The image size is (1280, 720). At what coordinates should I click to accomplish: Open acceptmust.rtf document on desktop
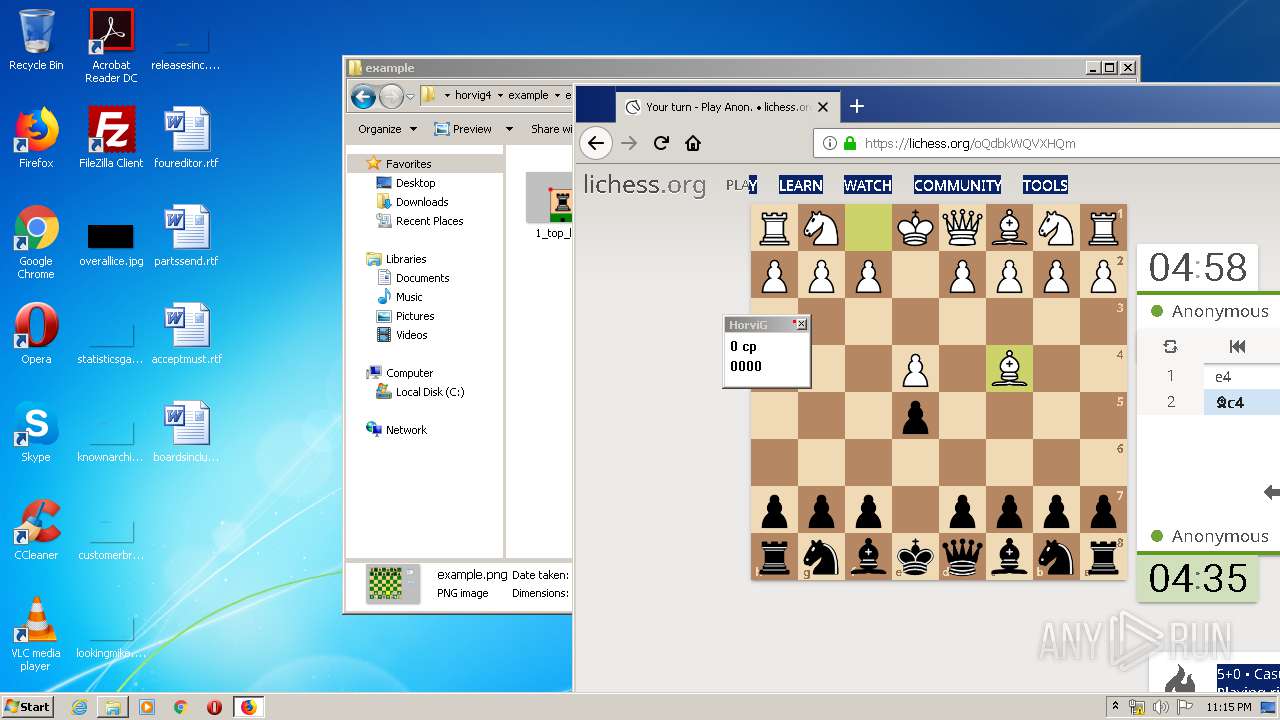click(x=186, y=334)
